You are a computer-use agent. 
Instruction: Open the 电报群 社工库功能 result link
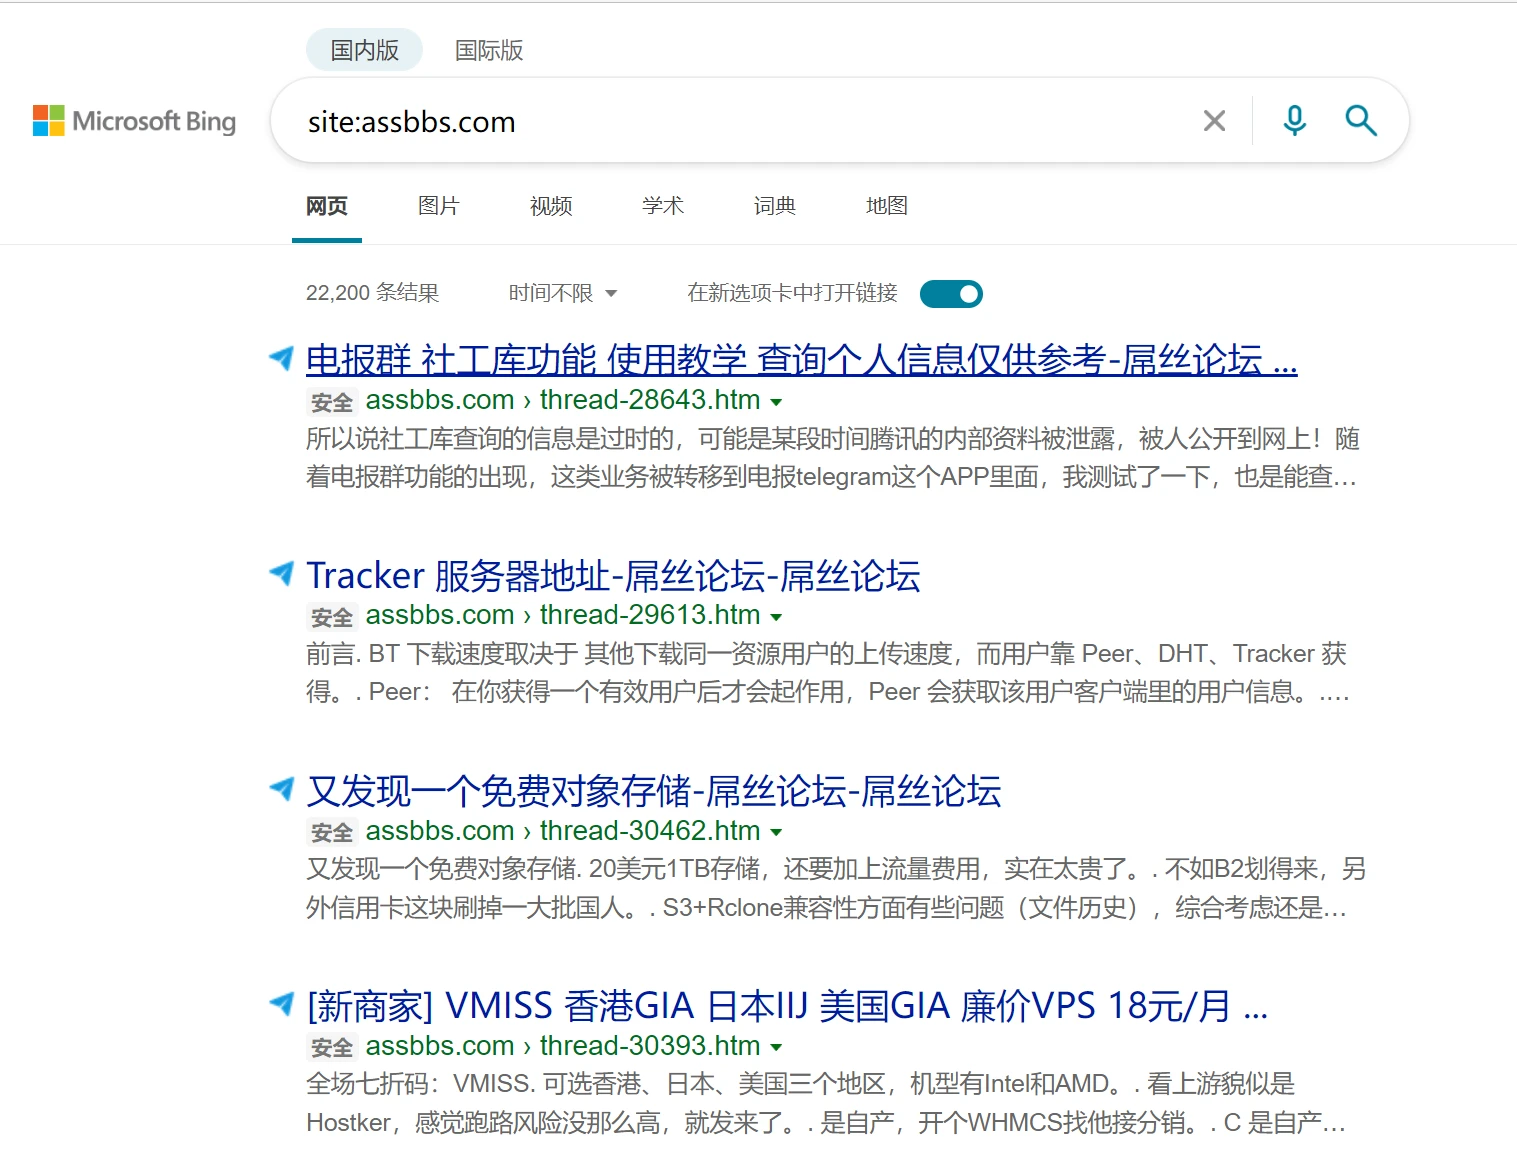800,360
